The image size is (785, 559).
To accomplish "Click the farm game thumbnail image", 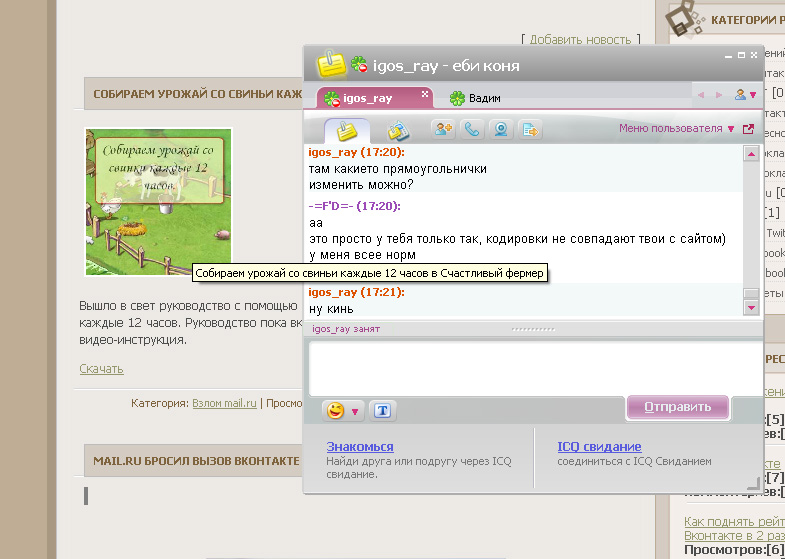I will point(159,202).
